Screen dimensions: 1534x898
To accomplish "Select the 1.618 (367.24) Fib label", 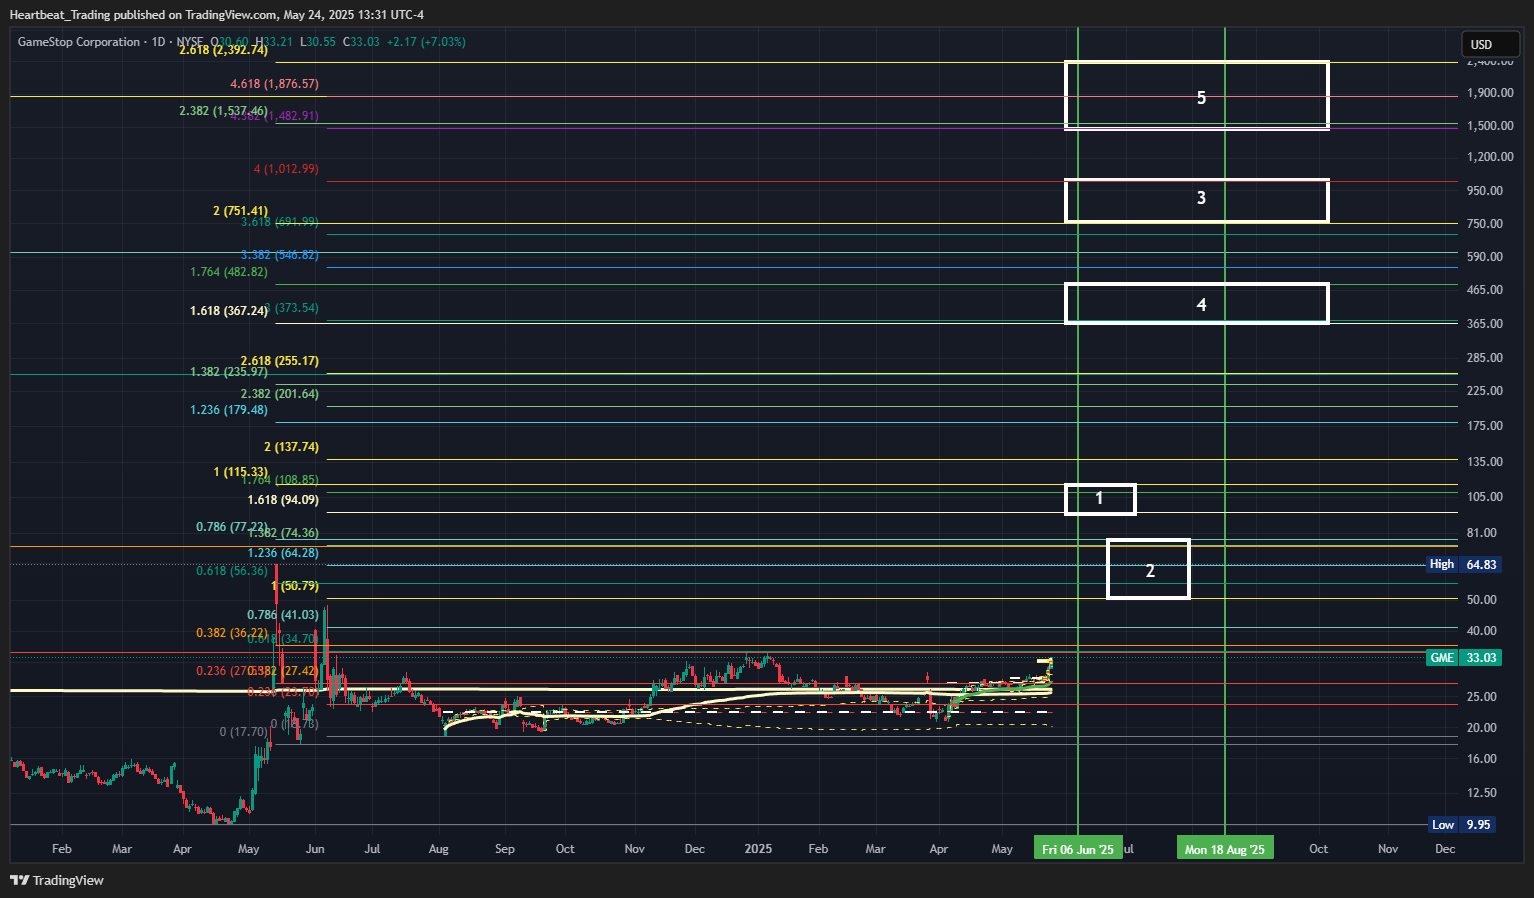I will 229,311.
